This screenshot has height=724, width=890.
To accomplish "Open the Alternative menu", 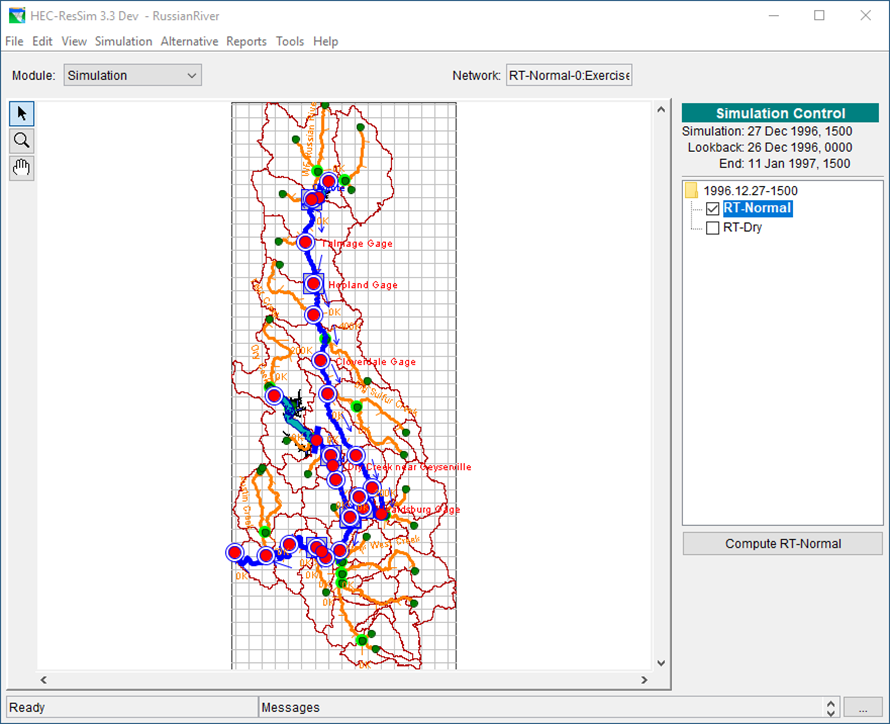I will 189,41.
